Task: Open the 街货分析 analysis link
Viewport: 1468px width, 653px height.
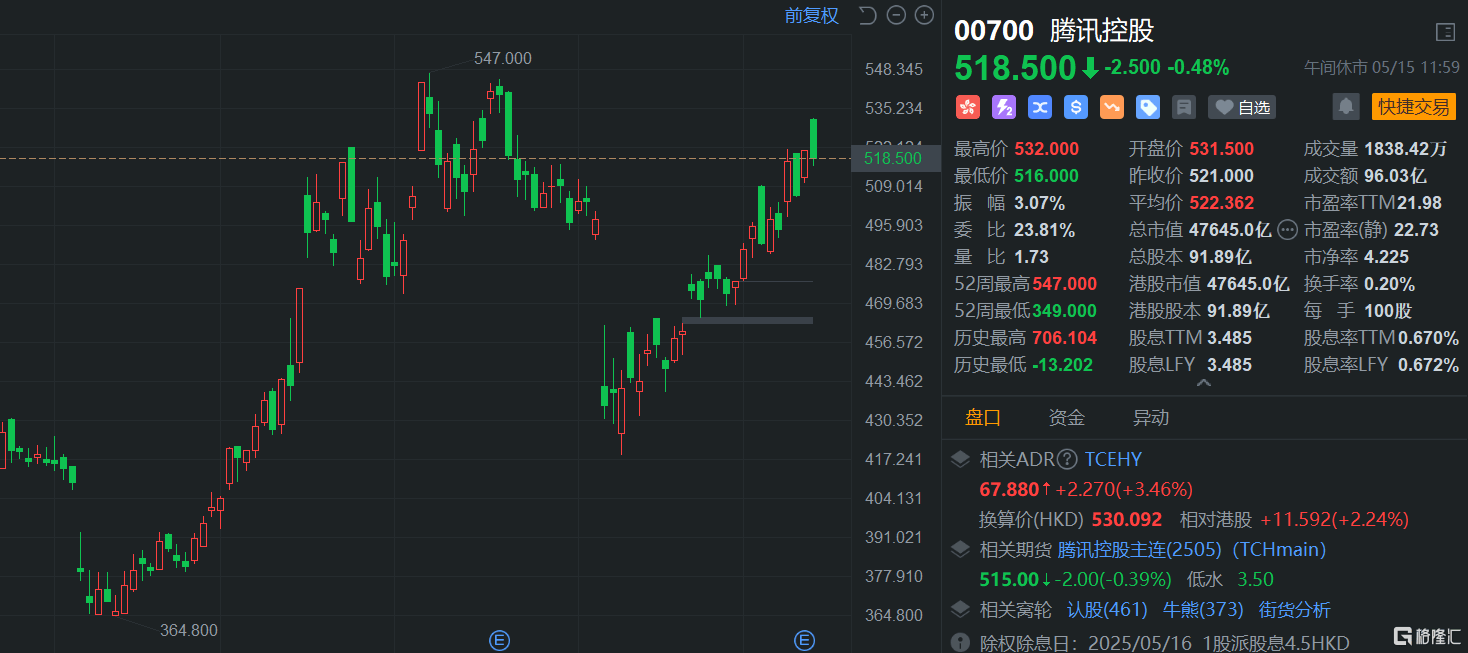Action: (x=1294, y=610)
